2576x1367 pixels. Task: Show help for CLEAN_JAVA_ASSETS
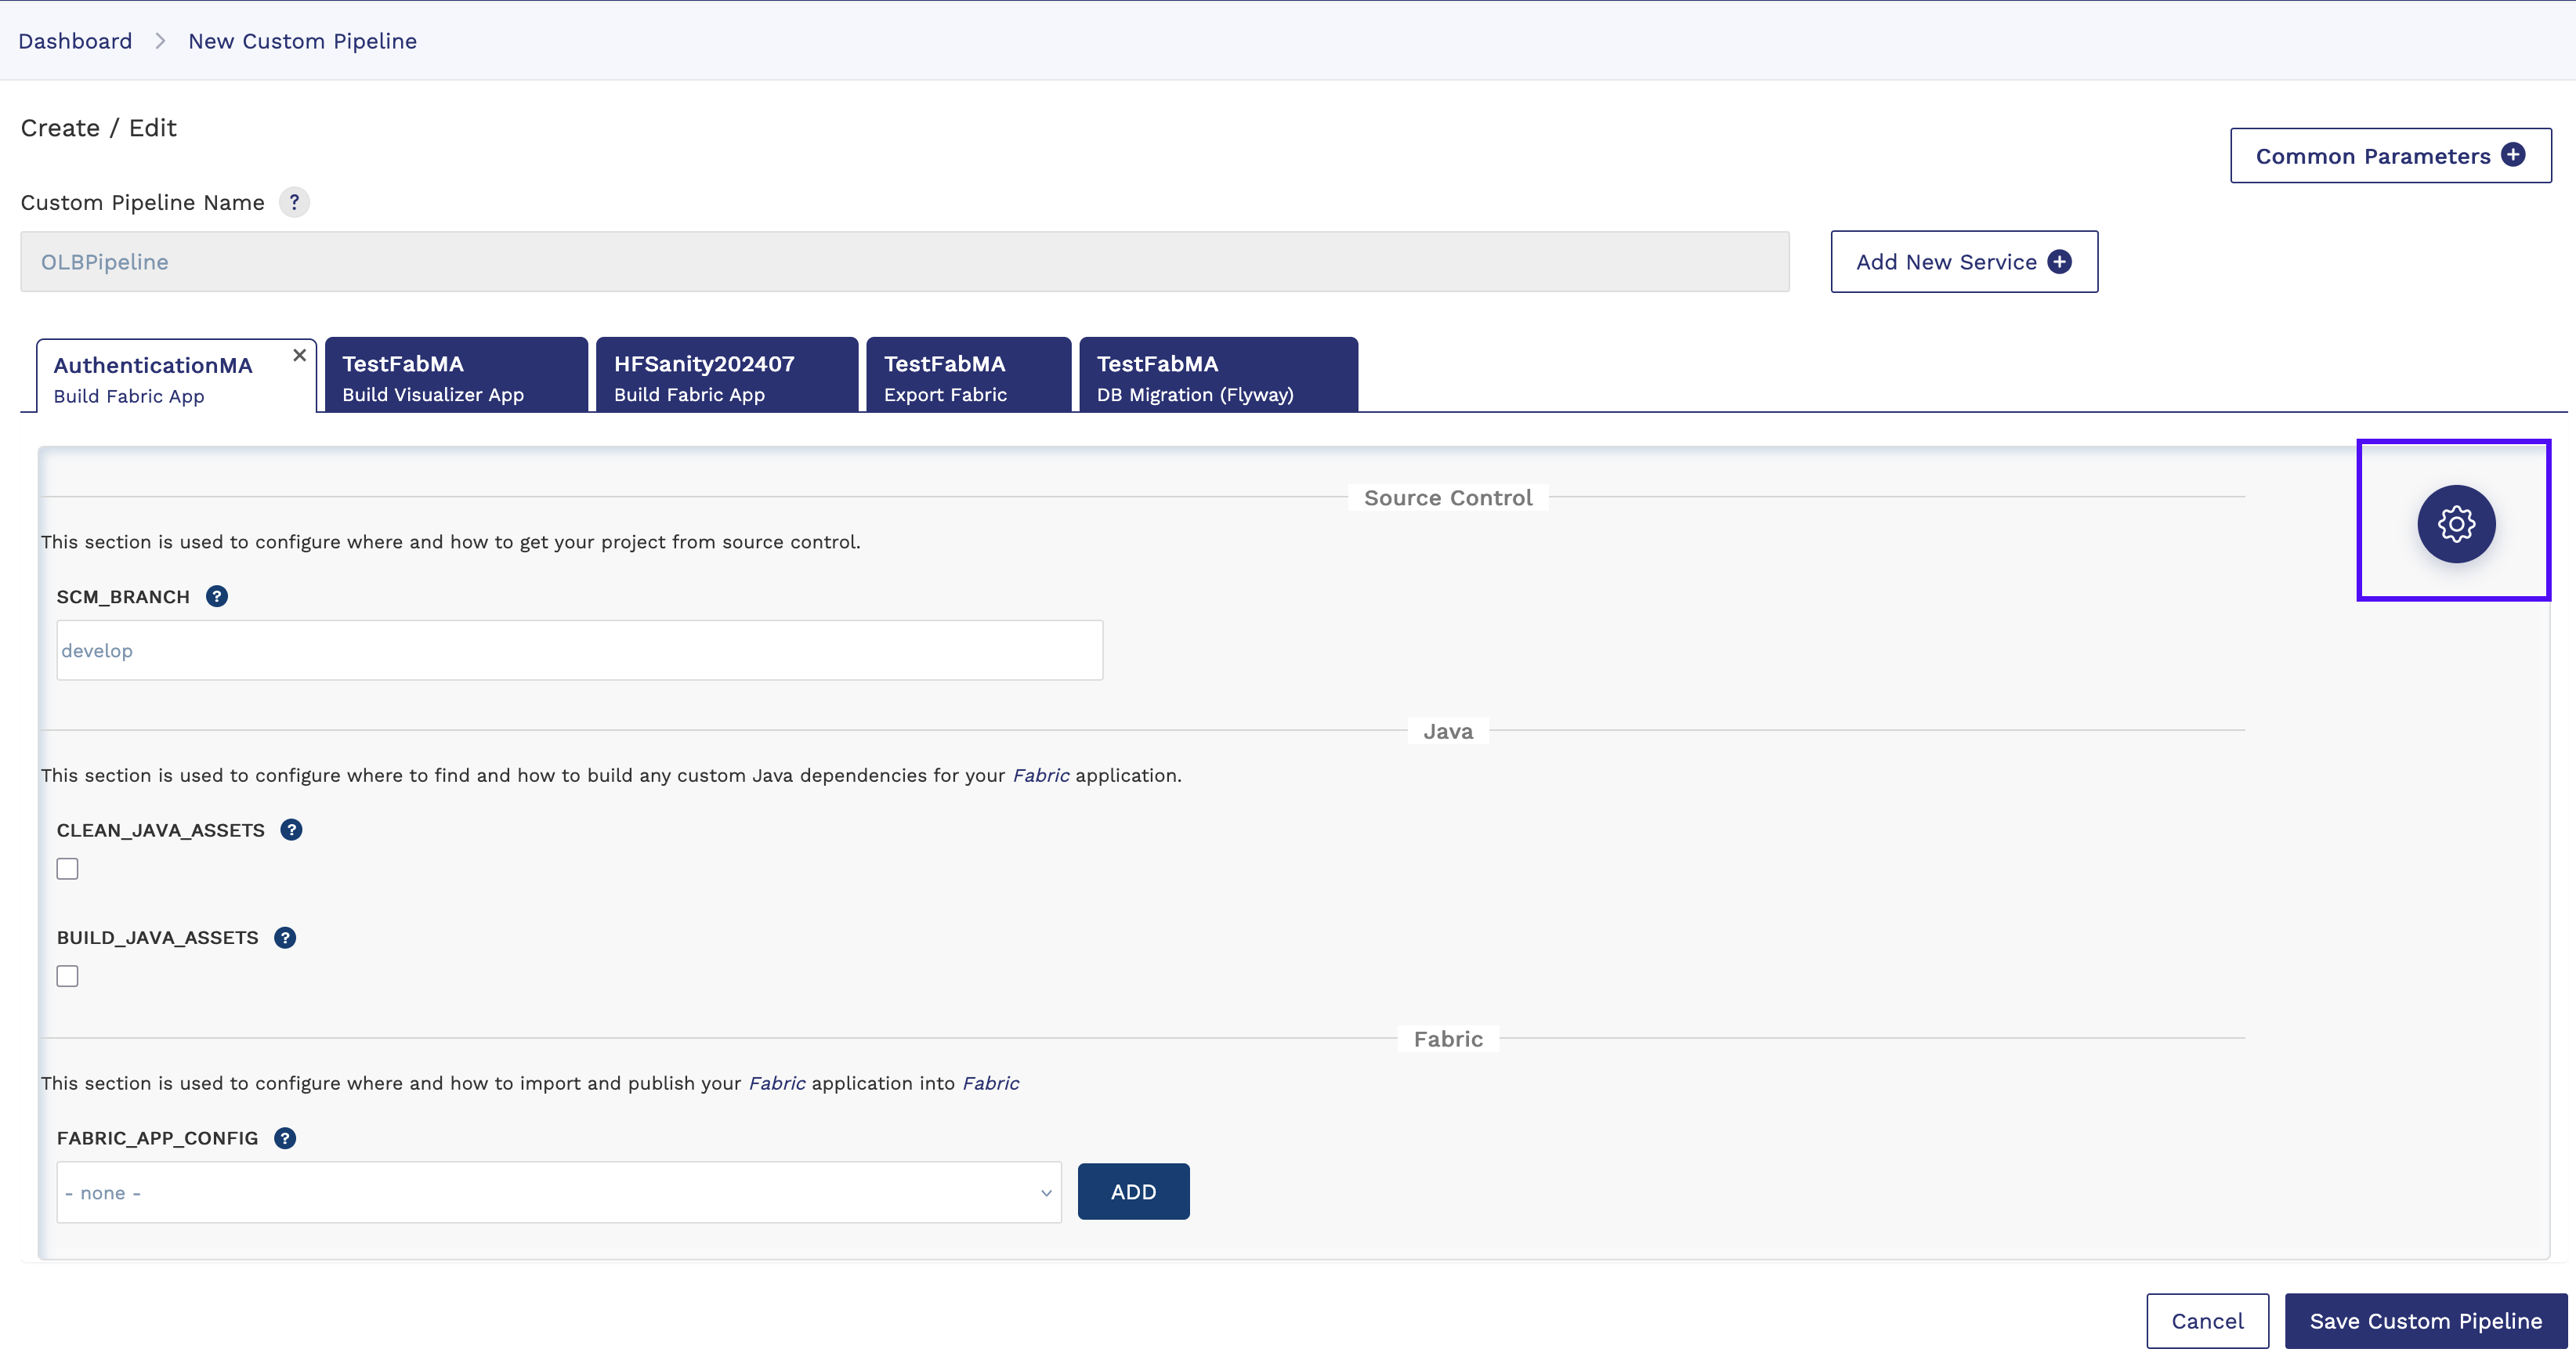tap(291, 830)
